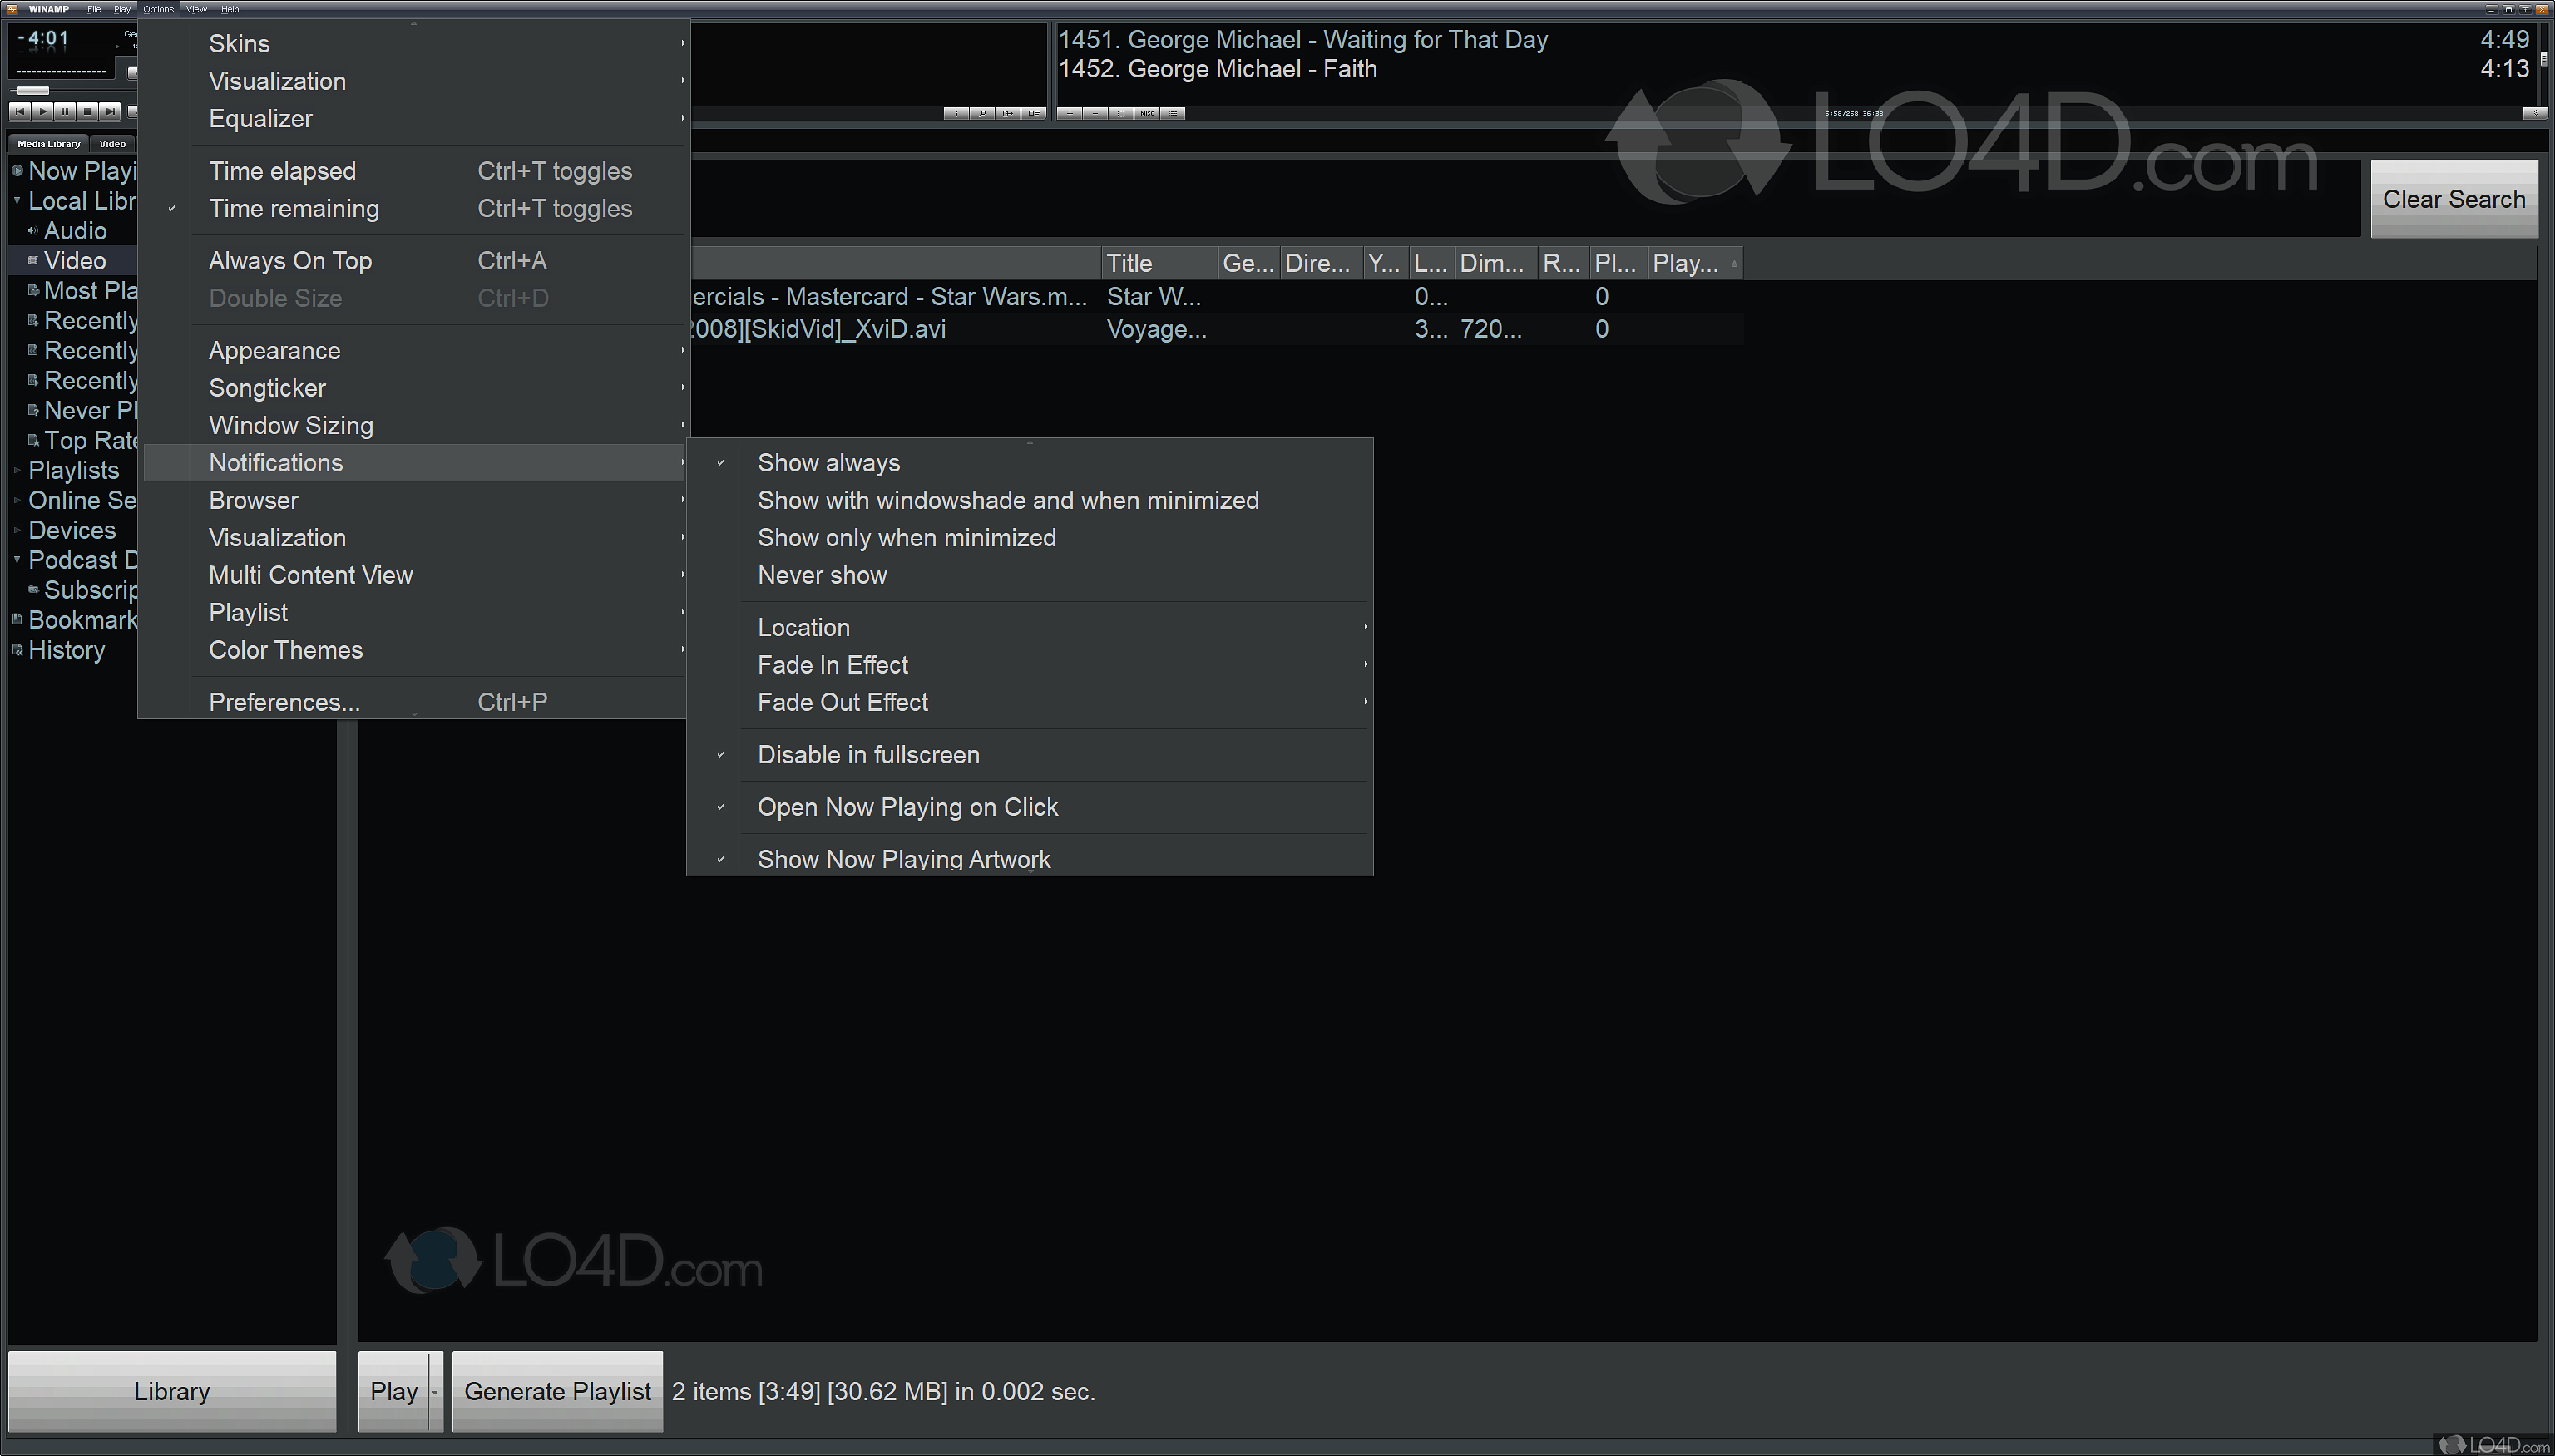
Task: Click the Now Playing icon in library tree
Action: pos(17,171)
